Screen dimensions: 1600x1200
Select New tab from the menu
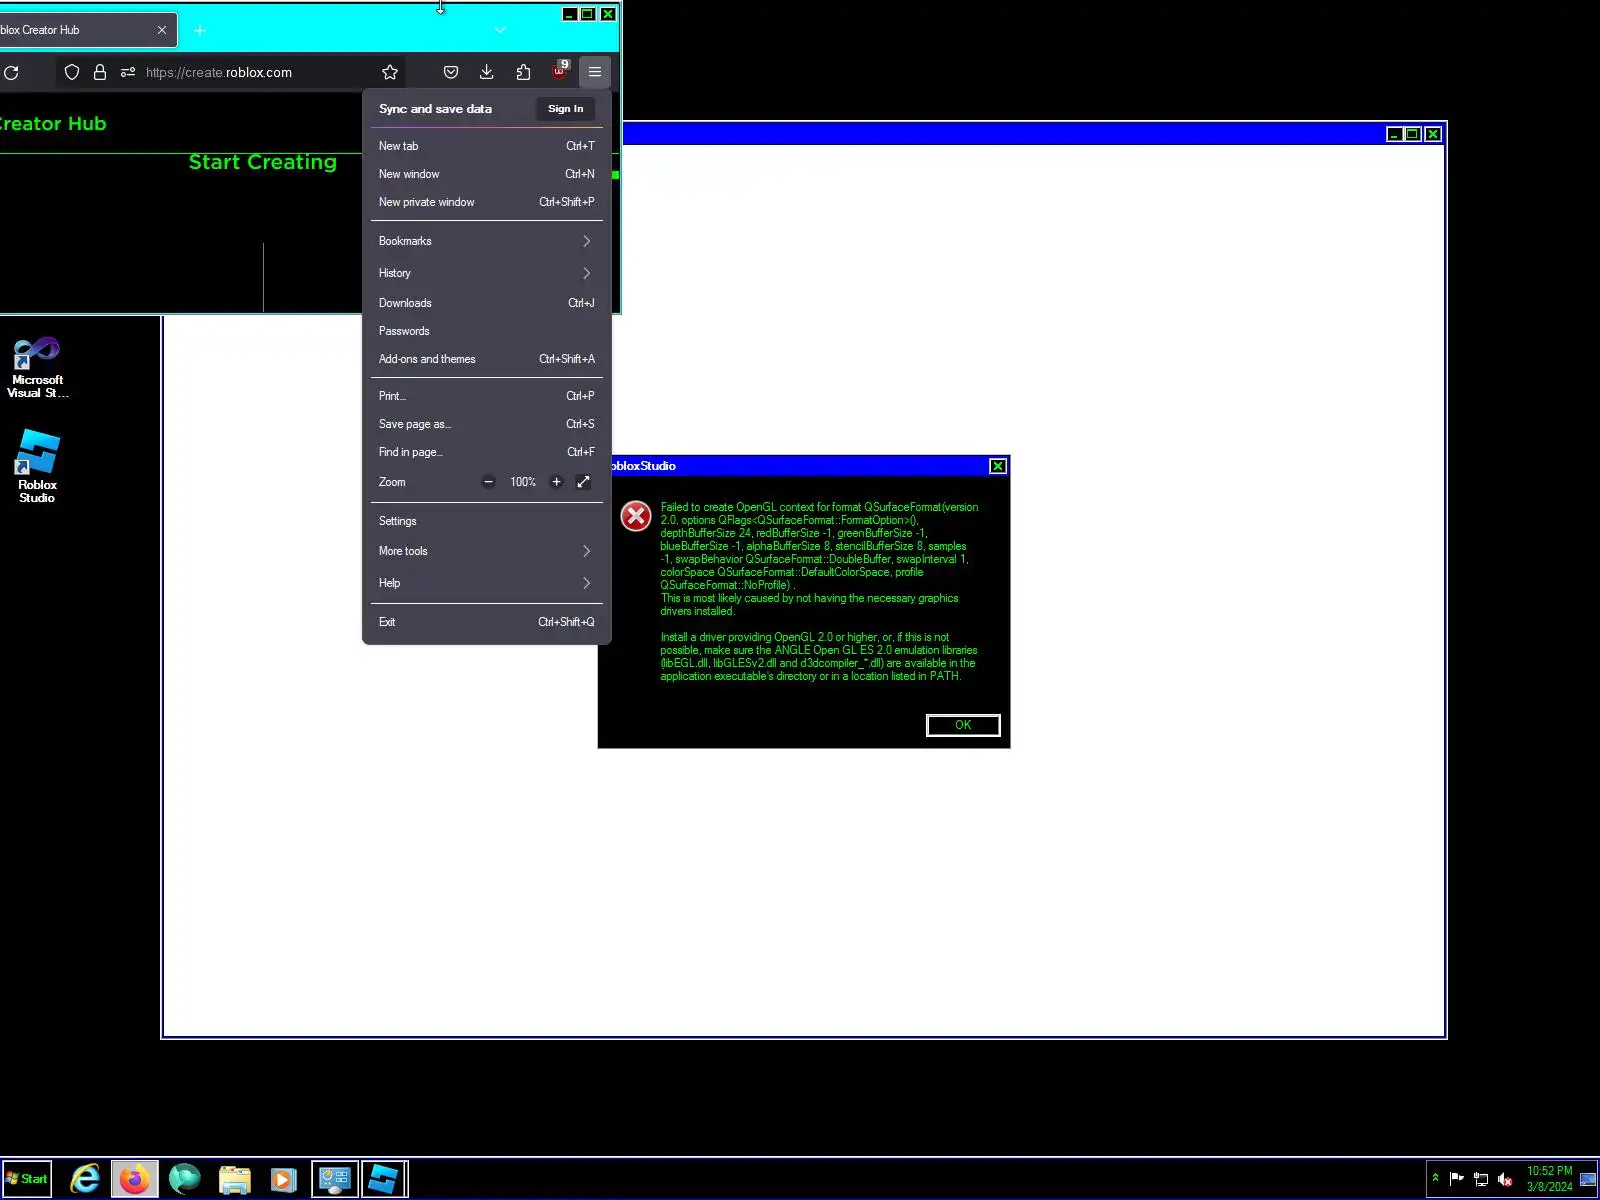(x=487, y=146)
